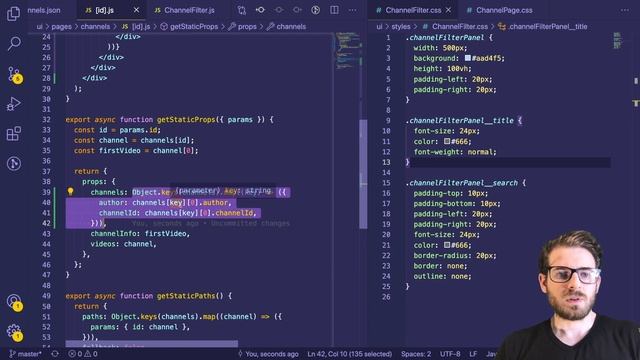Viewport: 640px width, 360px height.
Task: Click the minimap in the left editor
Action: [347, 51]
